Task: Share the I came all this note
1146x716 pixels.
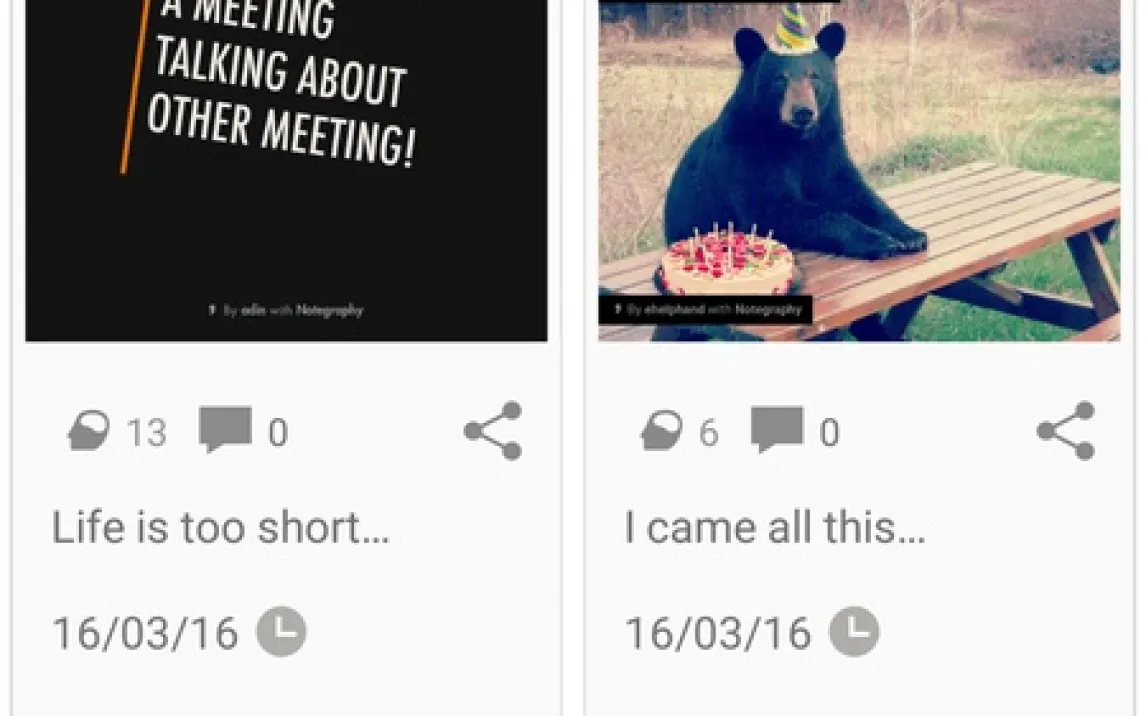Action: click(x=1066, y=430)
